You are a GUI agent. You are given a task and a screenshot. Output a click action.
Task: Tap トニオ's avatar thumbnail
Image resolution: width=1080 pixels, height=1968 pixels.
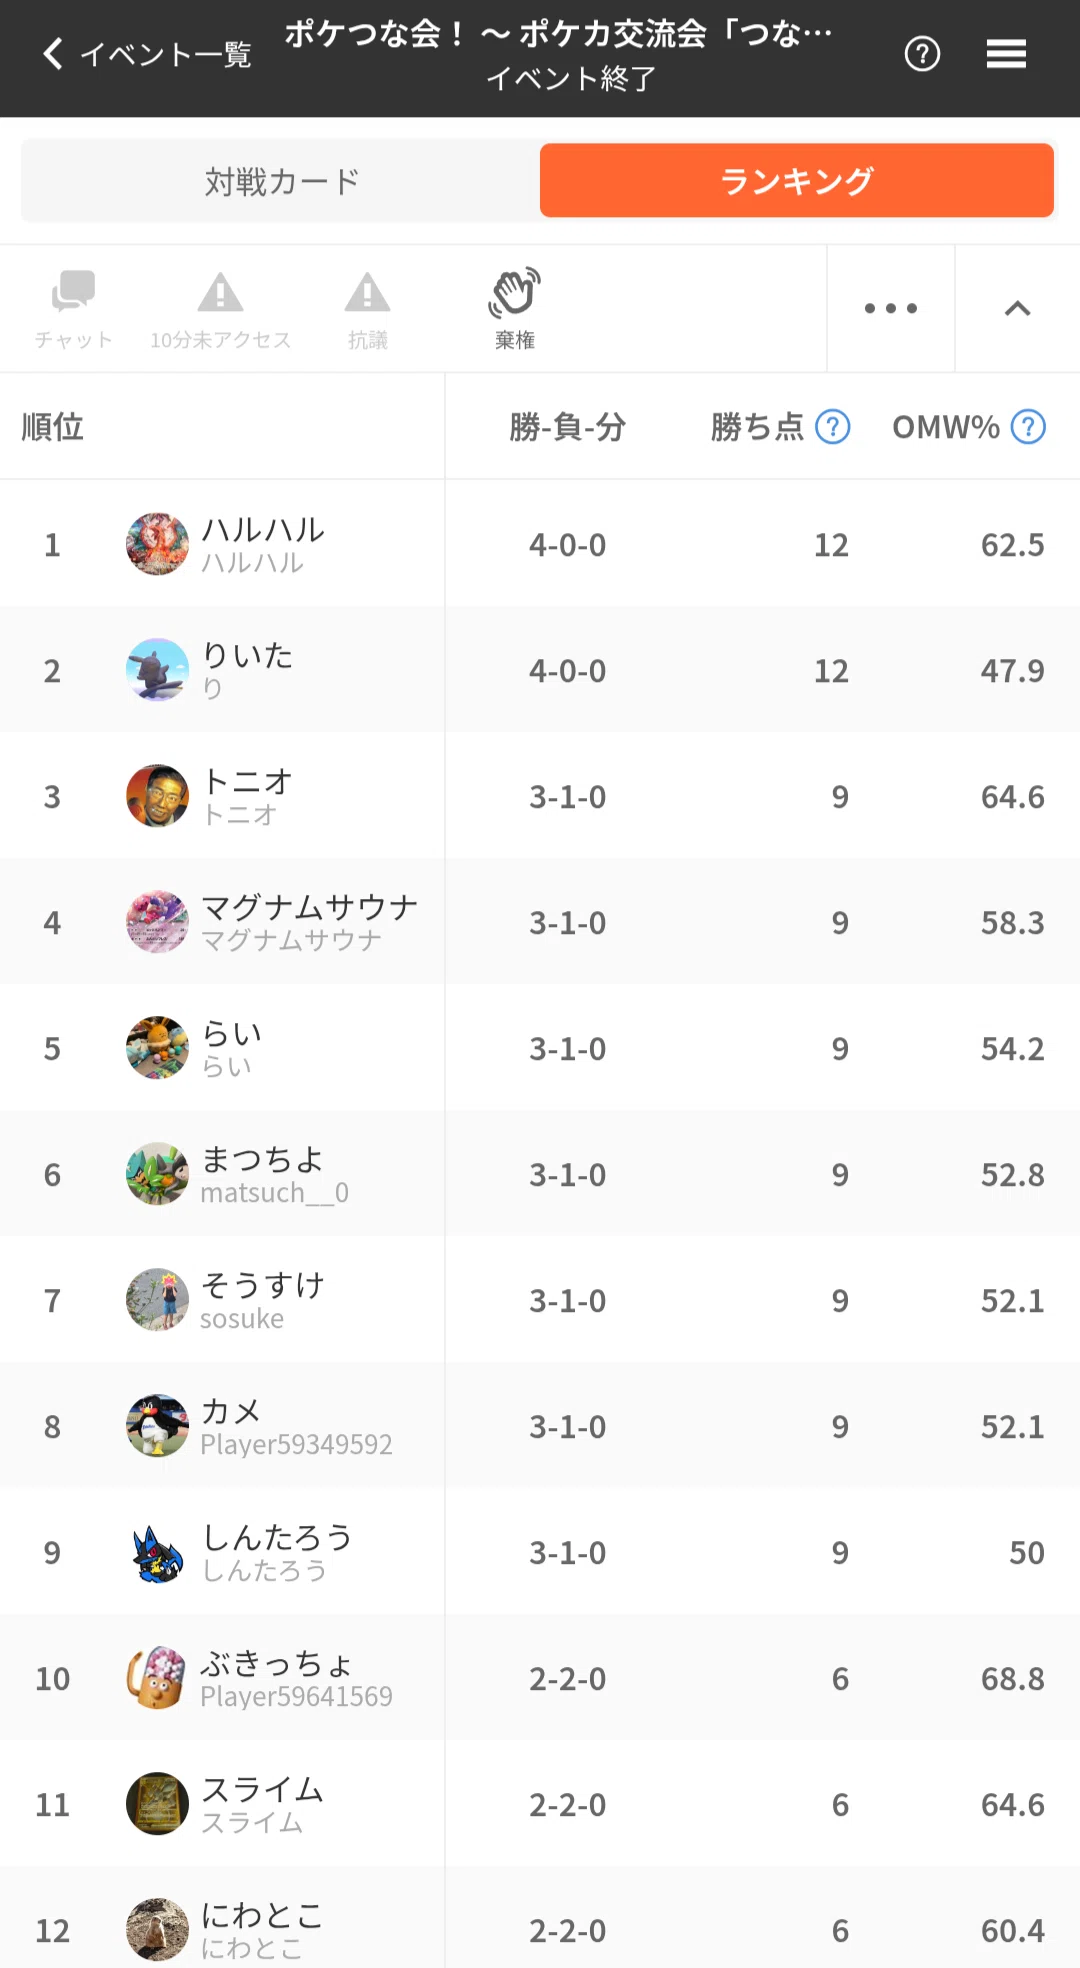point(157,796)
